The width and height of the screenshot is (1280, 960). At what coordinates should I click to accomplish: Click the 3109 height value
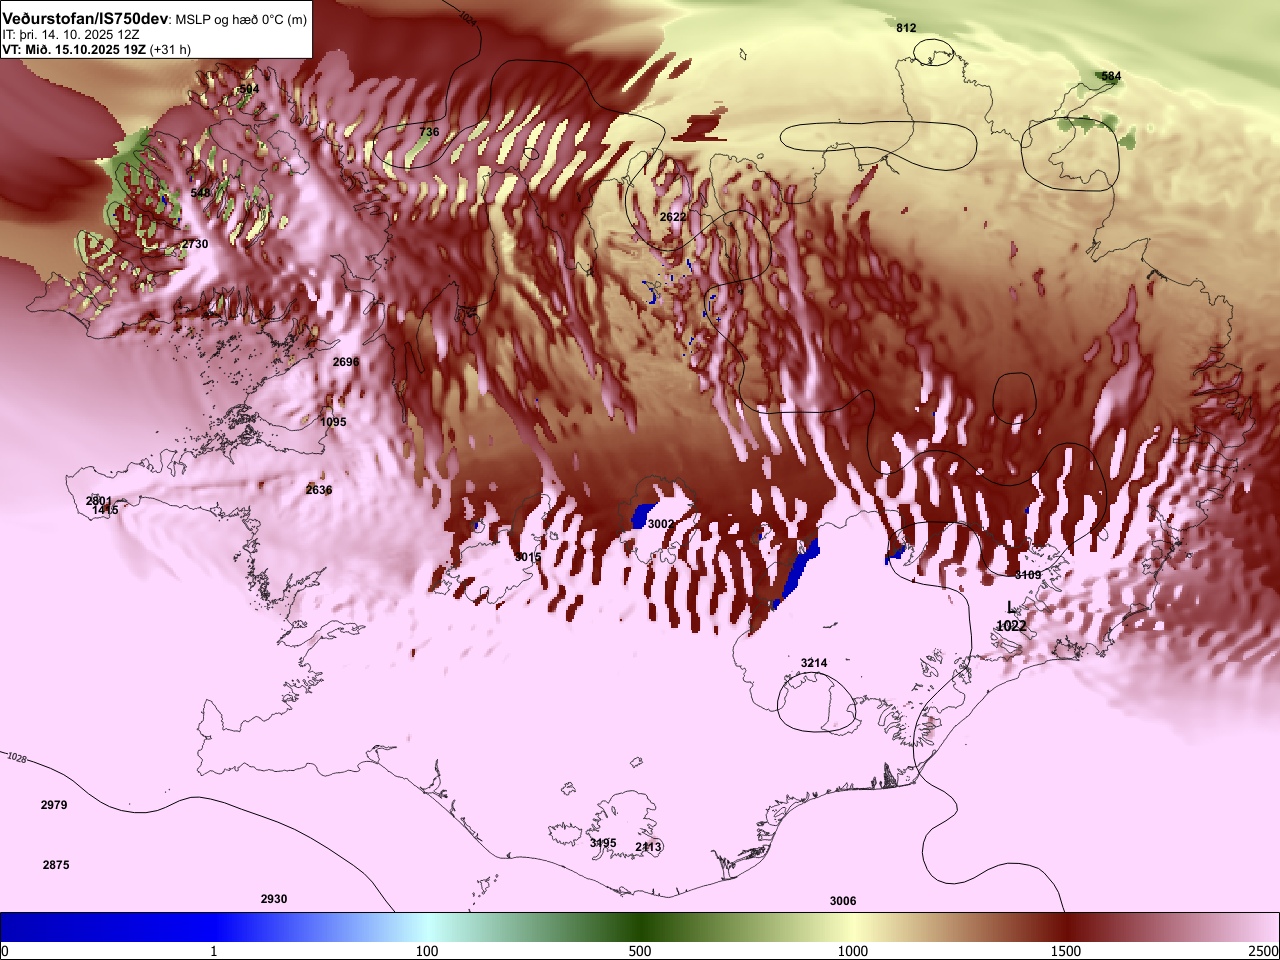[x=1028, y=575]
